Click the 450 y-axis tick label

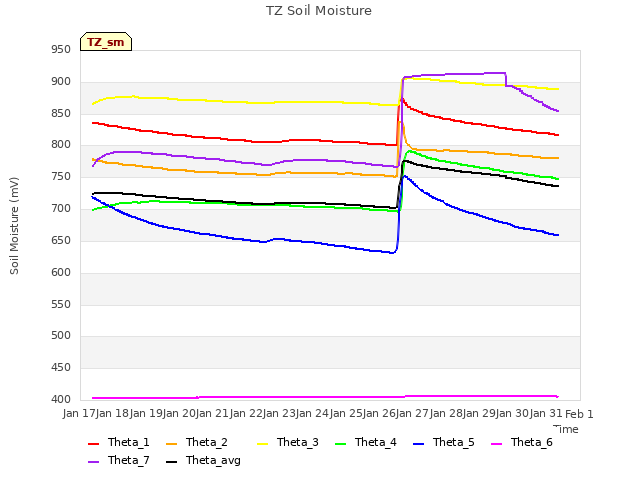61,368
